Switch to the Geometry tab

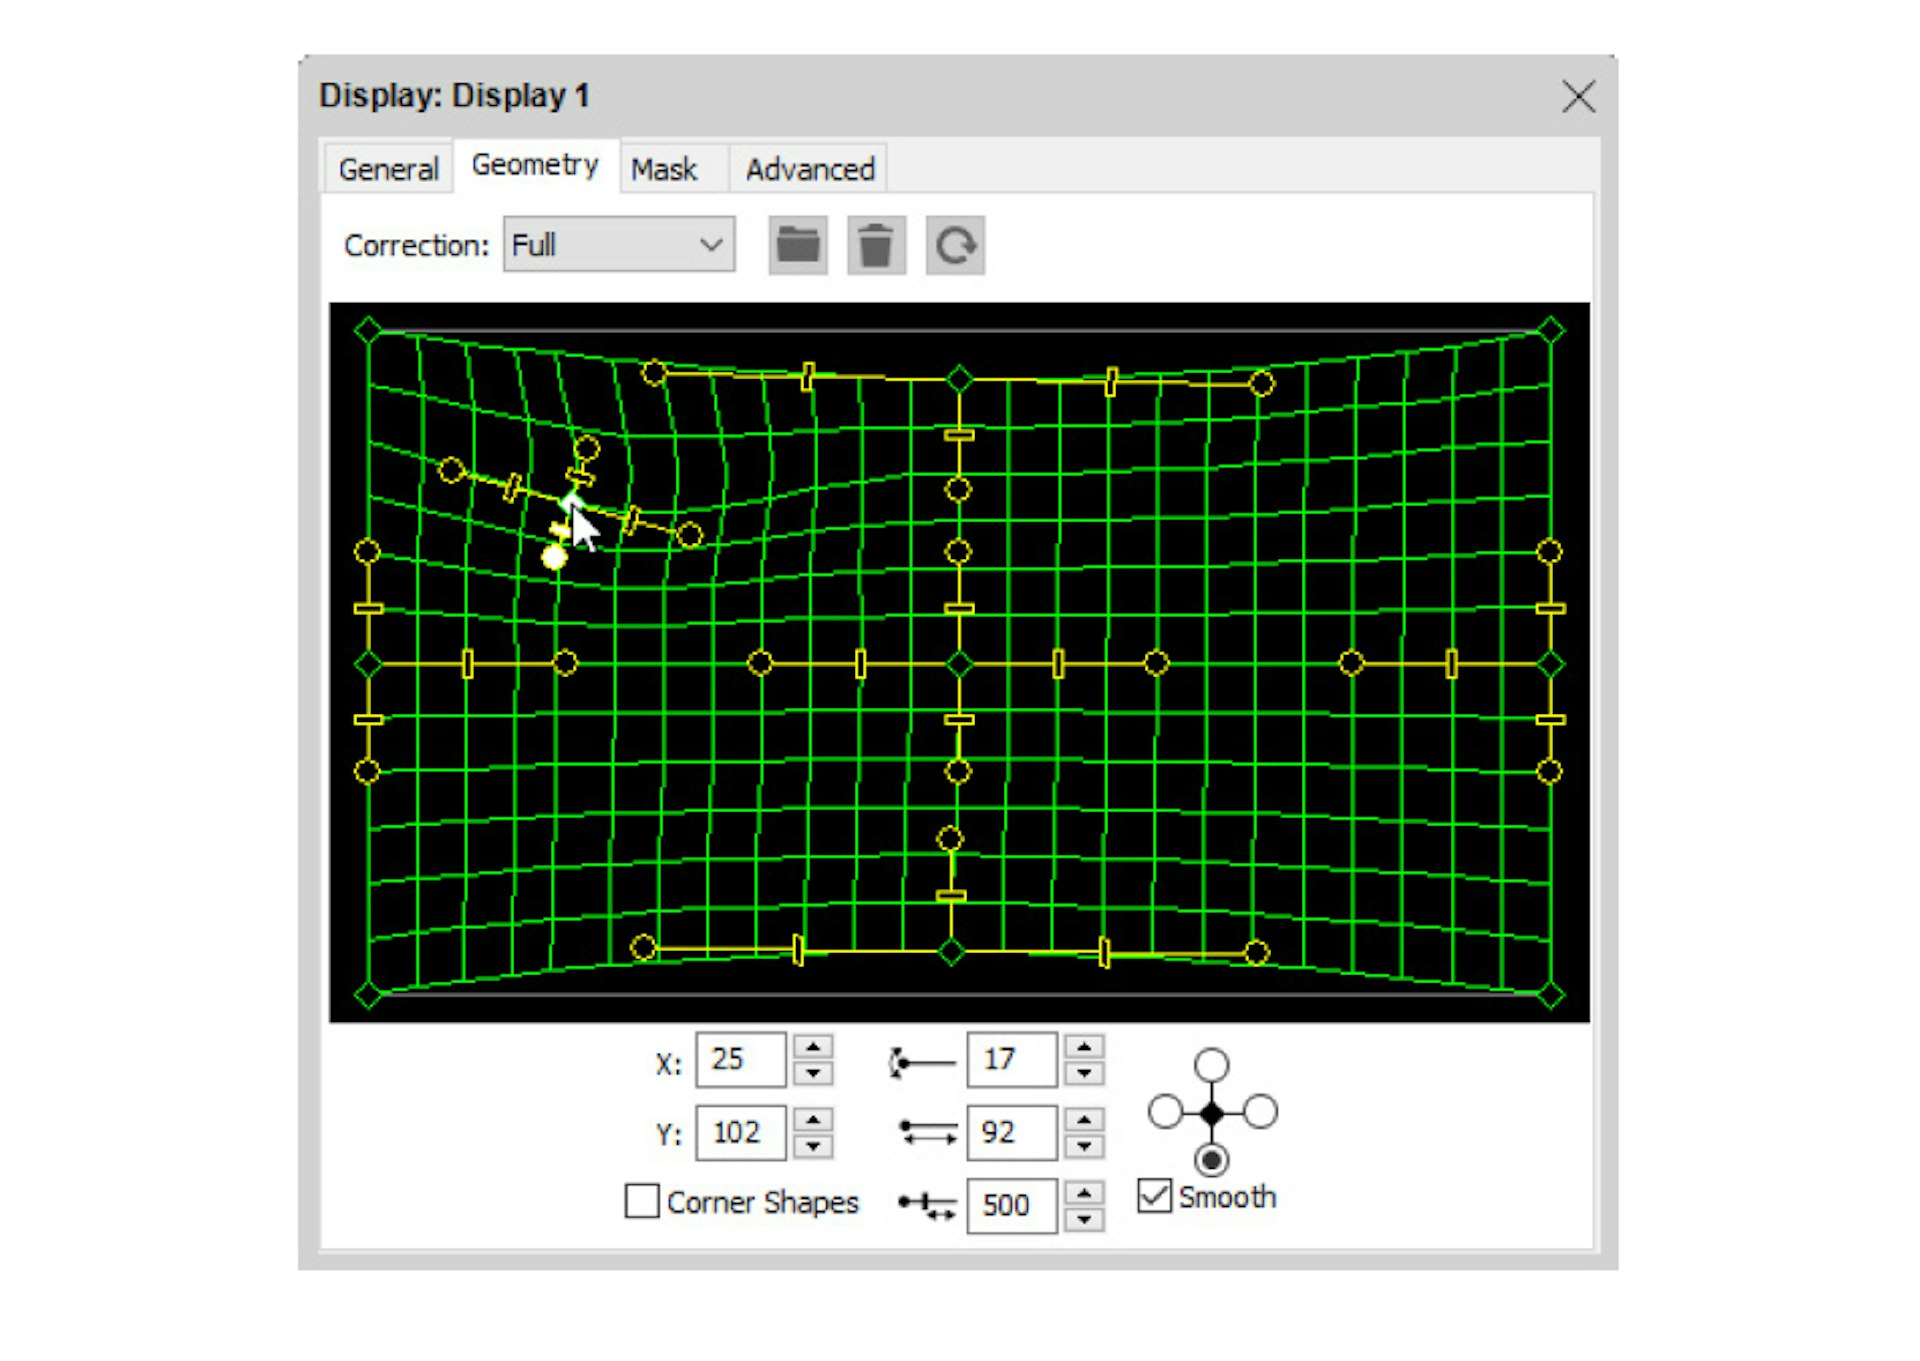[535, 165]
